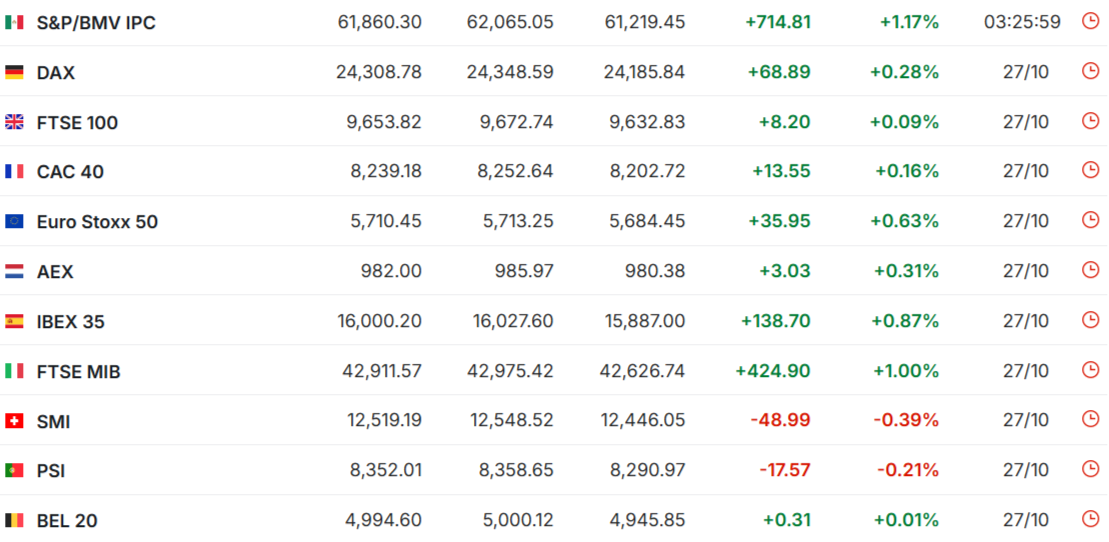The image size is (1109, 542).
Task: Open the Euro Stoxx 50 link
Action: [x=97, y=222]
